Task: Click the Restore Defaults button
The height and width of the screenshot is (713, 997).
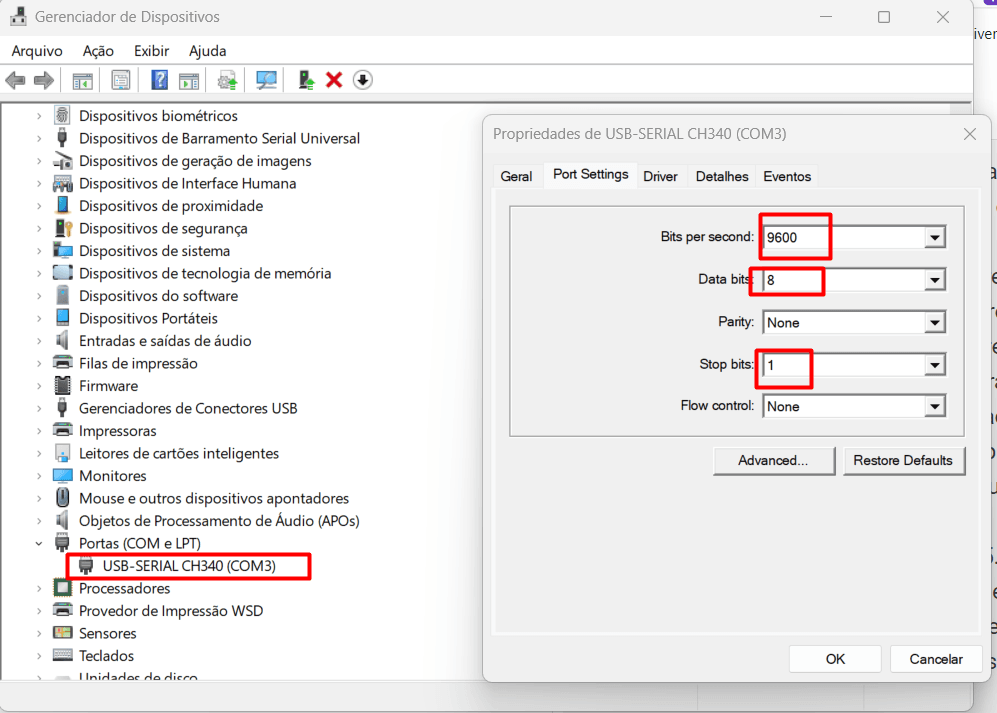Action: click(x=904, y=460)
